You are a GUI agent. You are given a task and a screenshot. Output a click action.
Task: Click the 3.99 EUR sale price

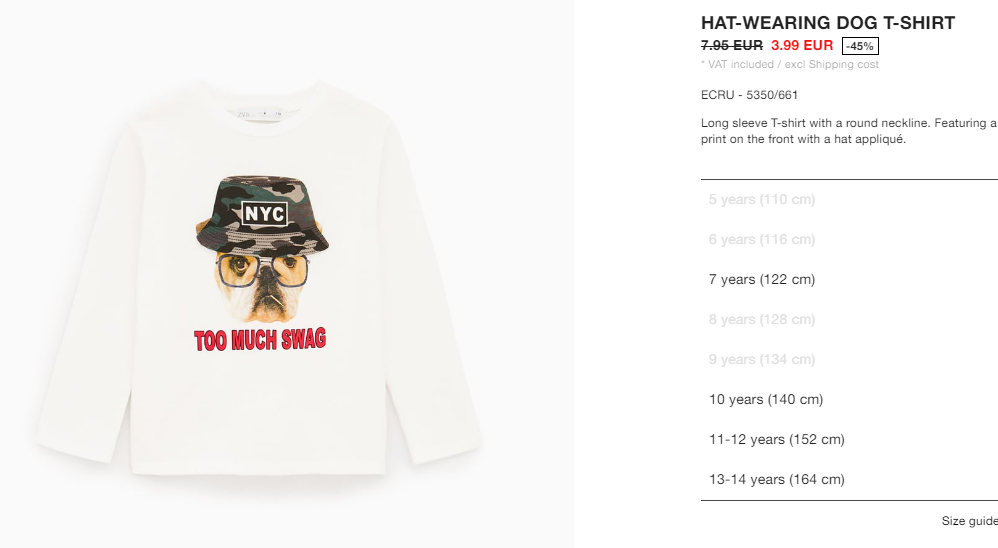coord(802,45)
